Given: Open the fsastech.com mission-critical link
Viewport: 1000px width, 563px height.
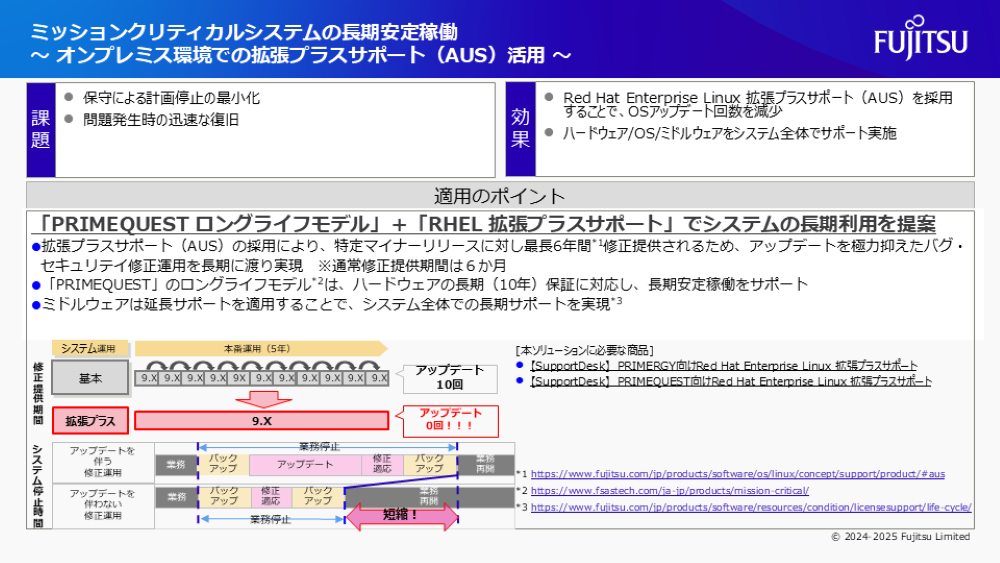Looking at the screenshot, I should (670, 490).
